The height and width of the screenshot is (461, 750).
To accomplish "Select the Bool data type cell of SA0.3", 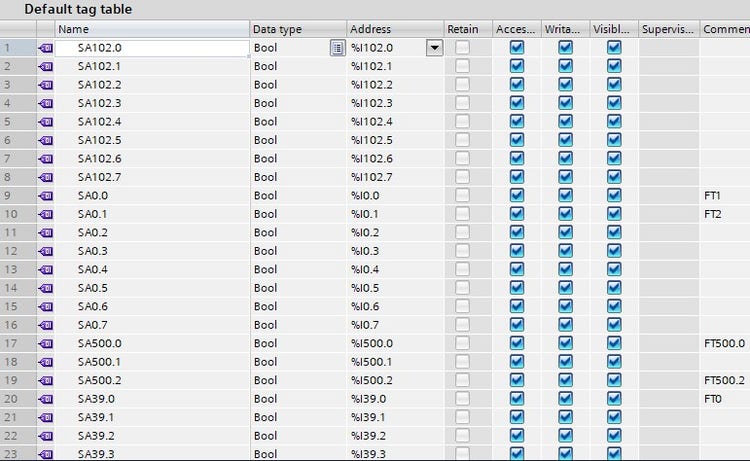I will tap(296, 251).
